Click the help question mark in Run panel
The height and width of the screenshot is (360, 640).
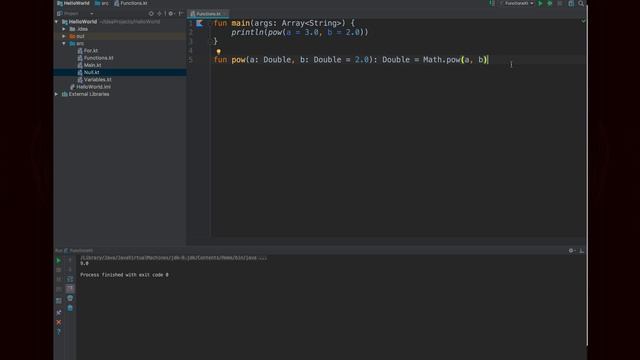click(x=59, y=332)
